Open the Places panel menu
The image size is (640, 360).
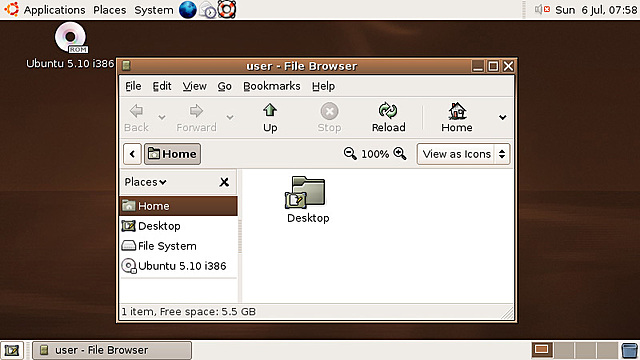pos(109,9)
